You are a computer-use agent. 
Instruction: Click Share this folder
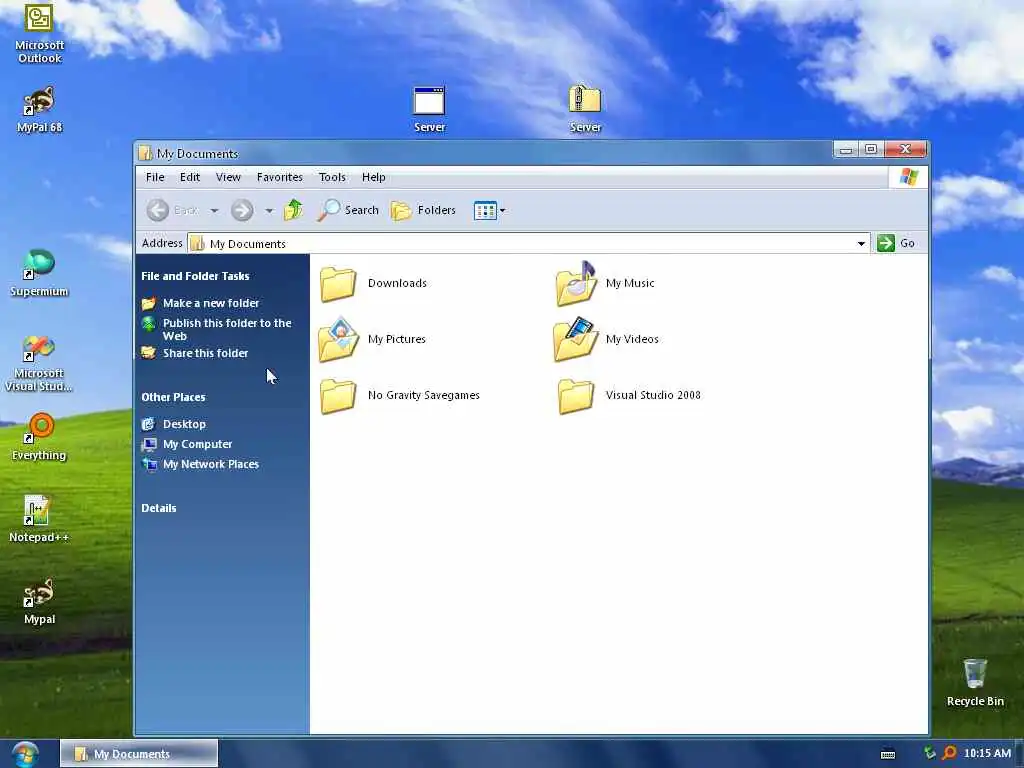coord(195,353)
